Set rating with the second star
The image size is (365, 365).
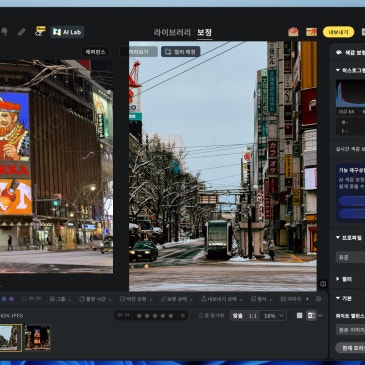tap(147, 315)
